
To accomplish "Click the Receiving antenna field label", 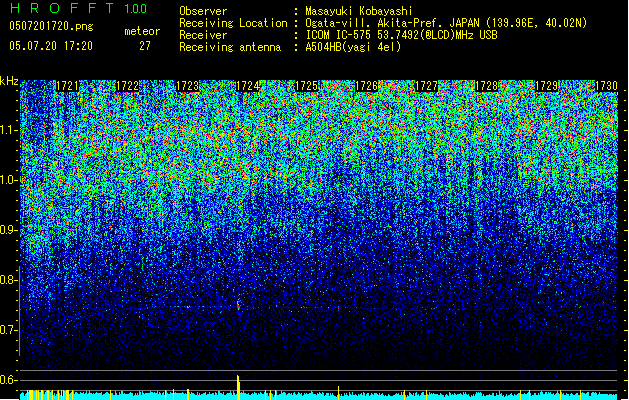I will coord(230,47).
